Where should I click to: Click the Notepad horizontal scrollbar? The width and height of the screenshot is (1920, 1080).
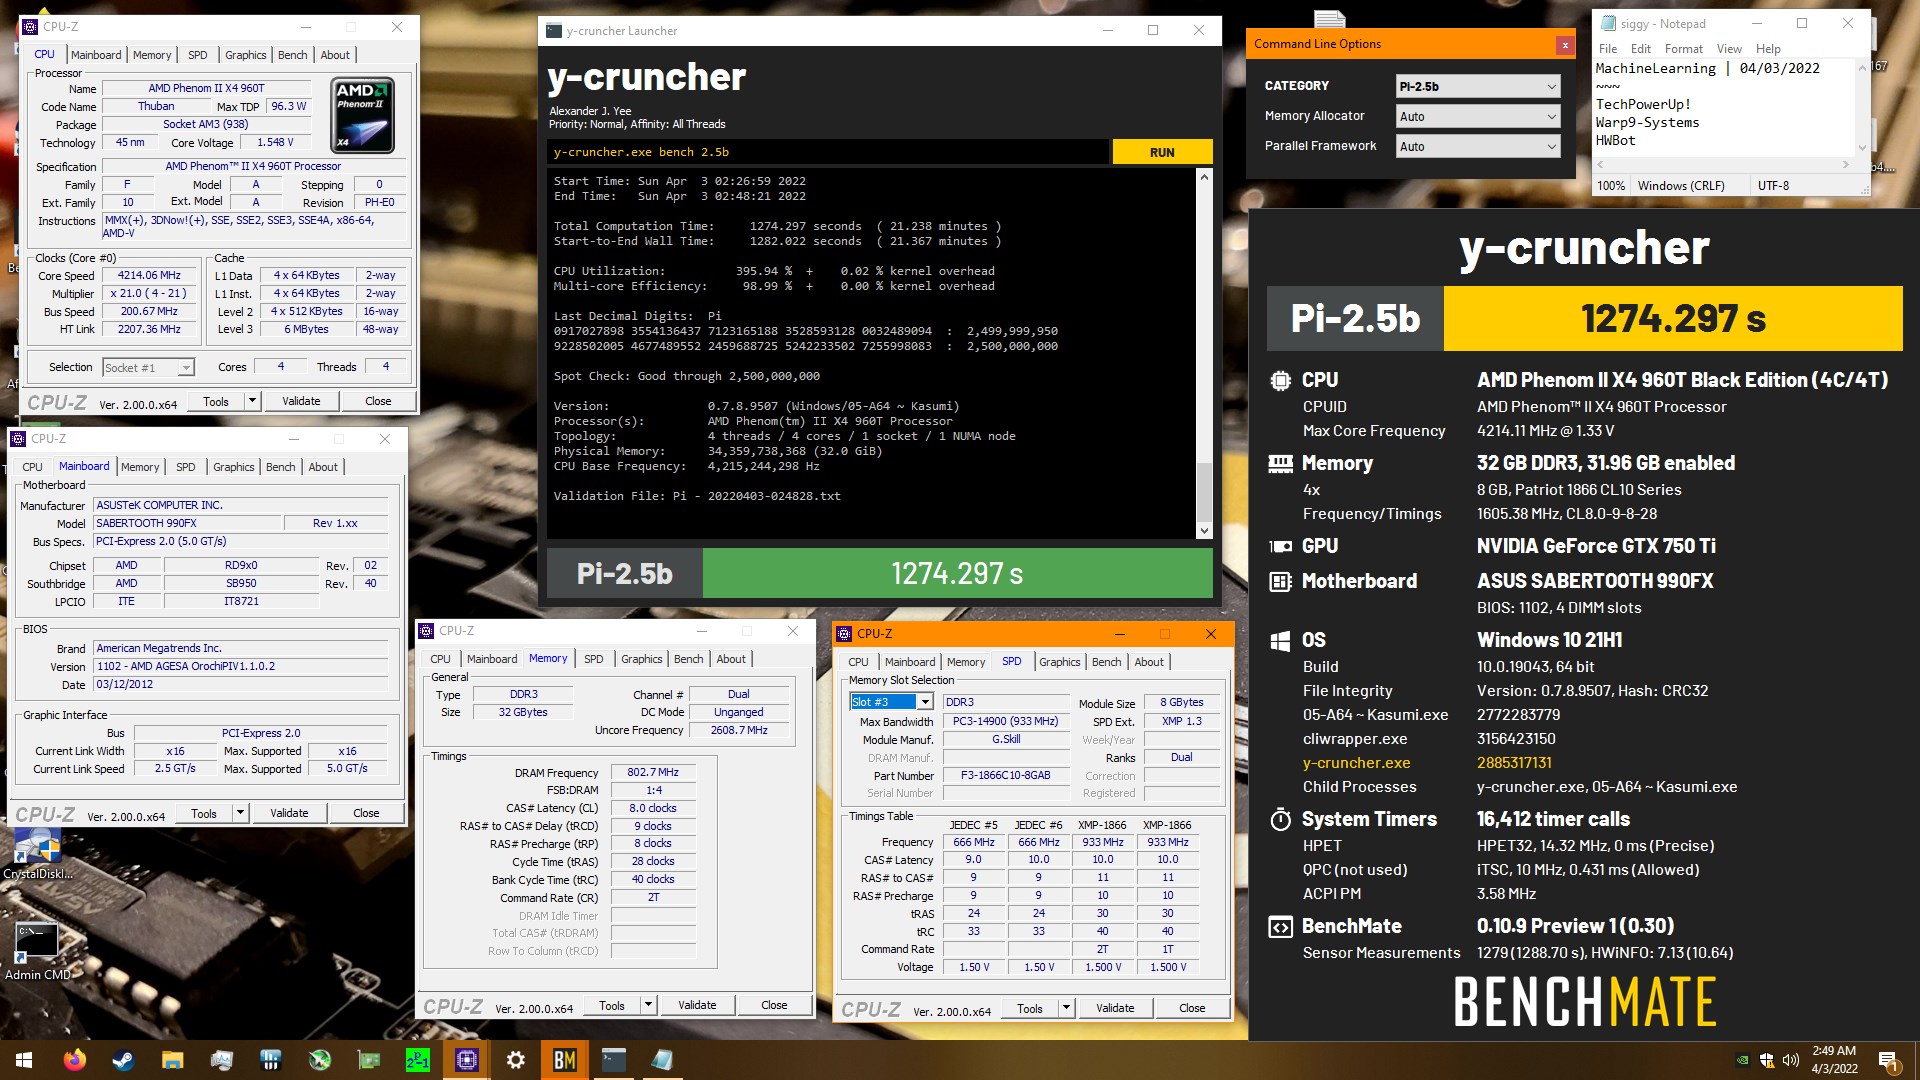(x=1723, y=164)
